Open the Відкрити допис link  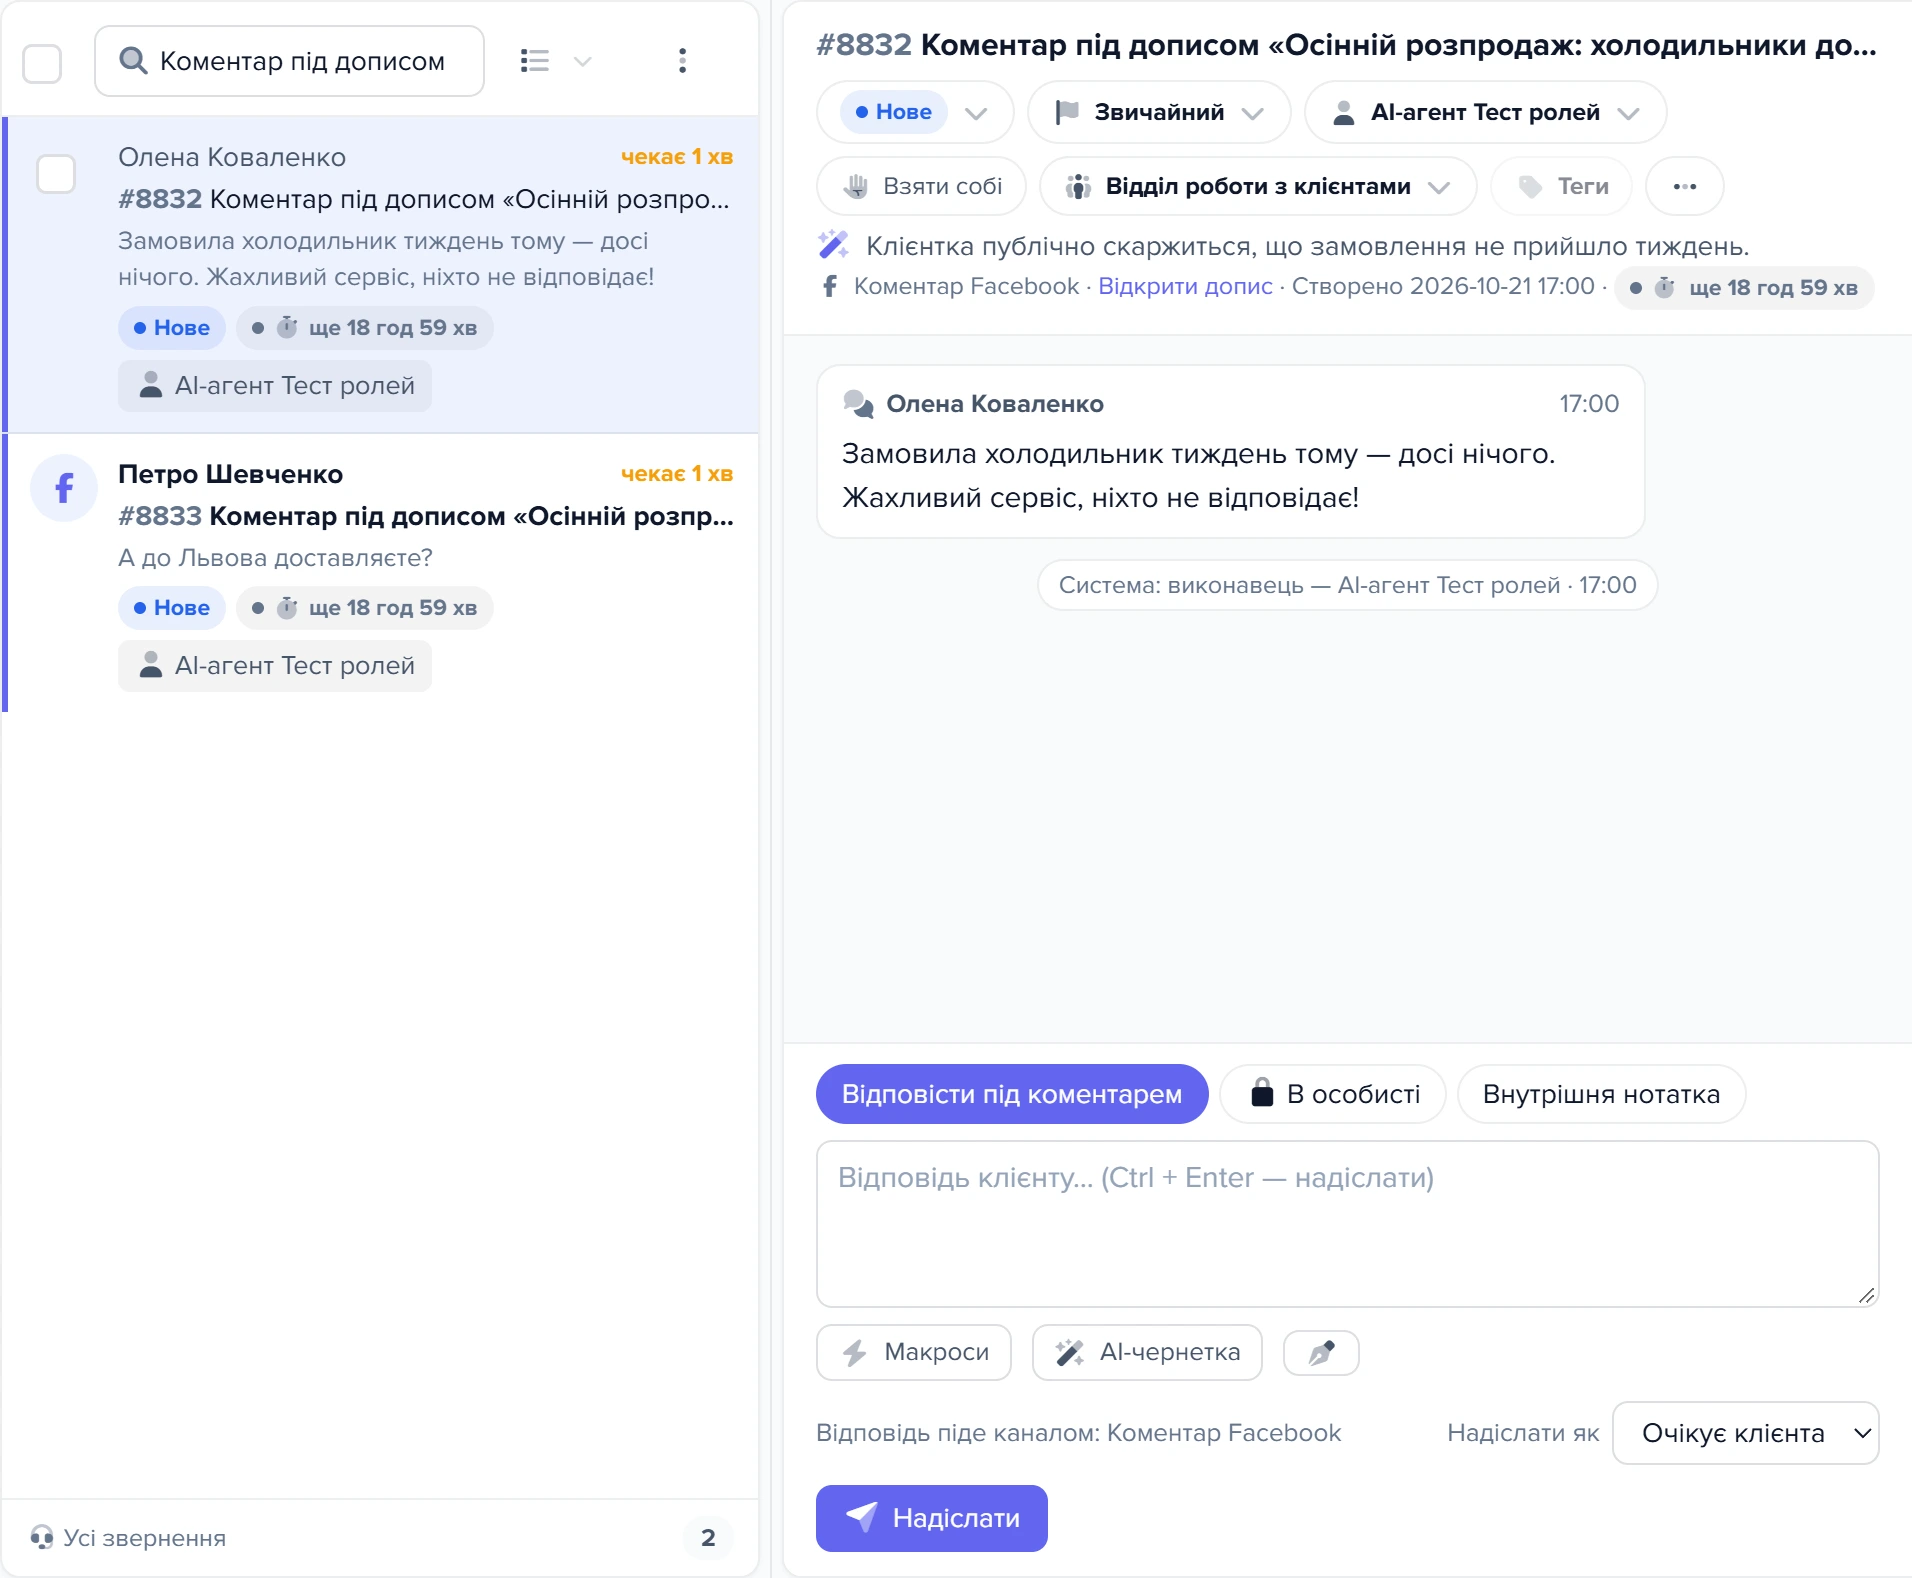point(1185,287)
